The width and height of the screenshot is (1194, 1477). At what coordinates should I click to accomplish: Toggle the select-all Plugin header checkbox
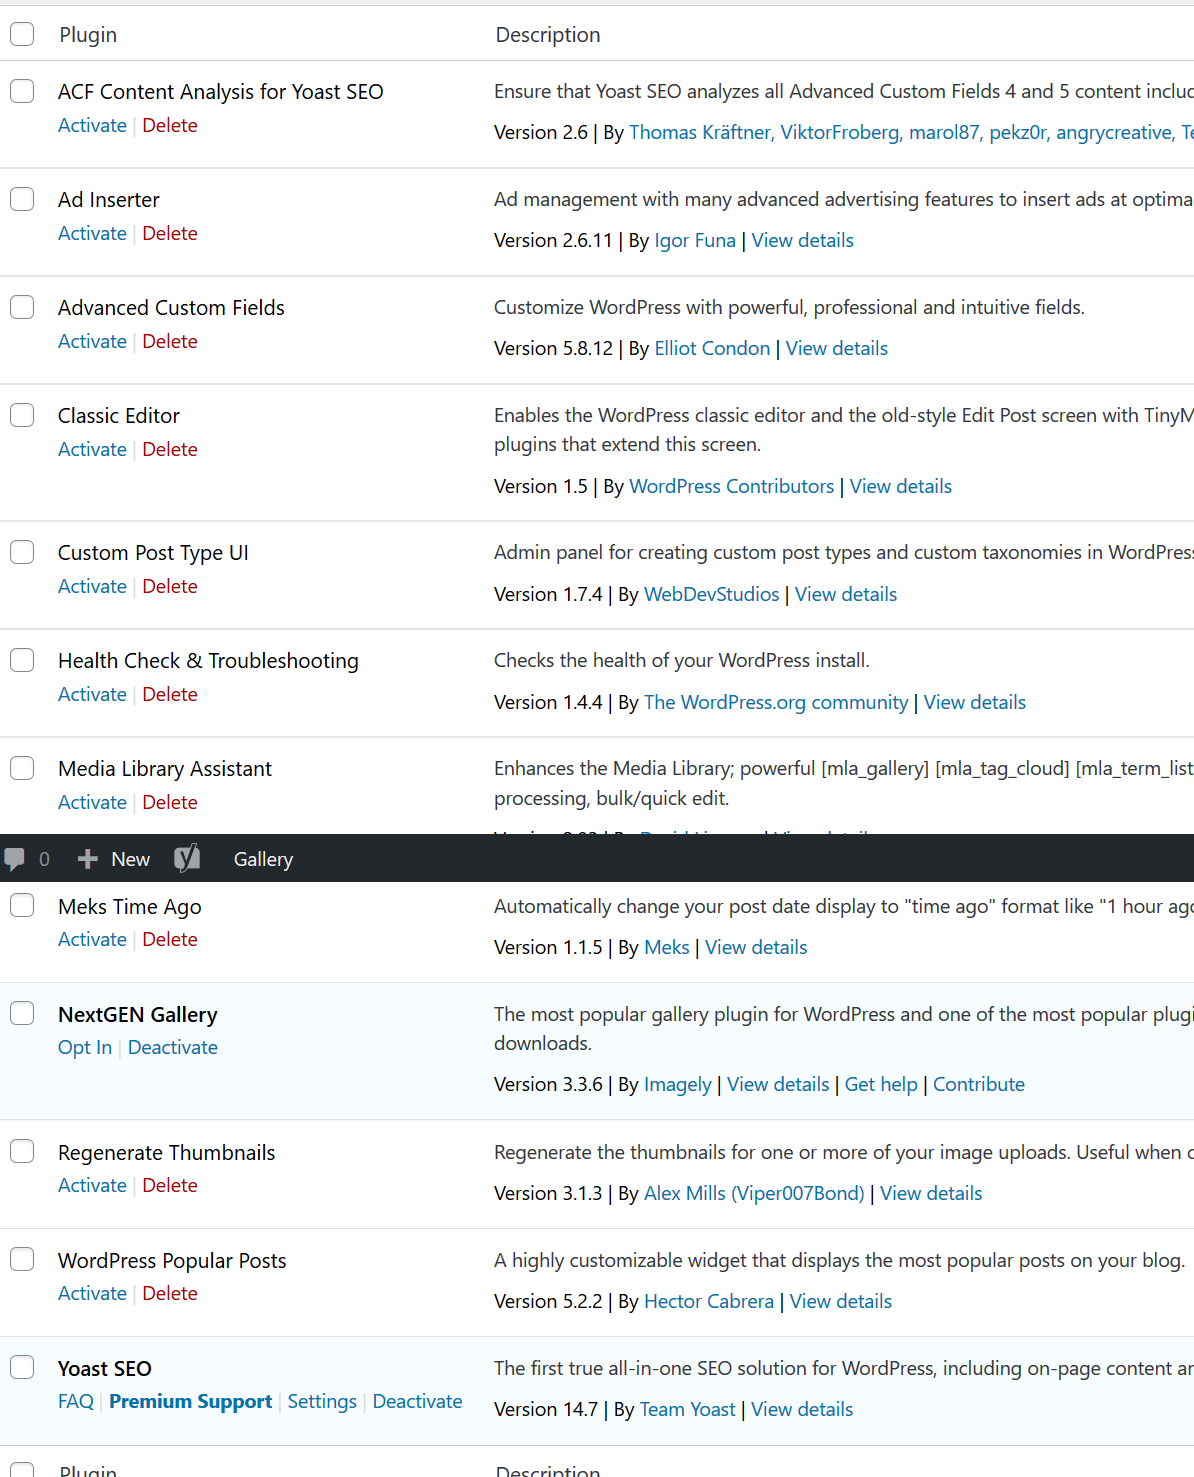click(x=22, y=34)
